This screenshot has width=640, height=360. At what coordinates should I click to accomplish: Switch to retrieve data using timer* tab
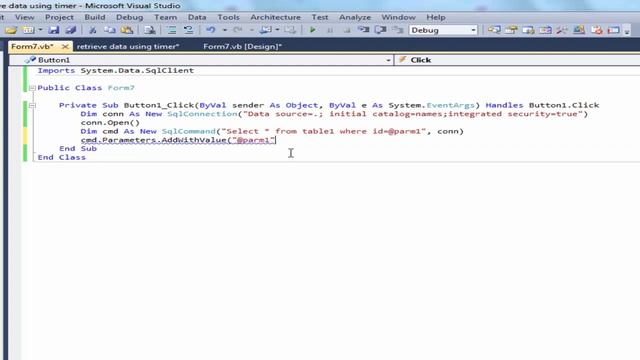pos(128,47)
